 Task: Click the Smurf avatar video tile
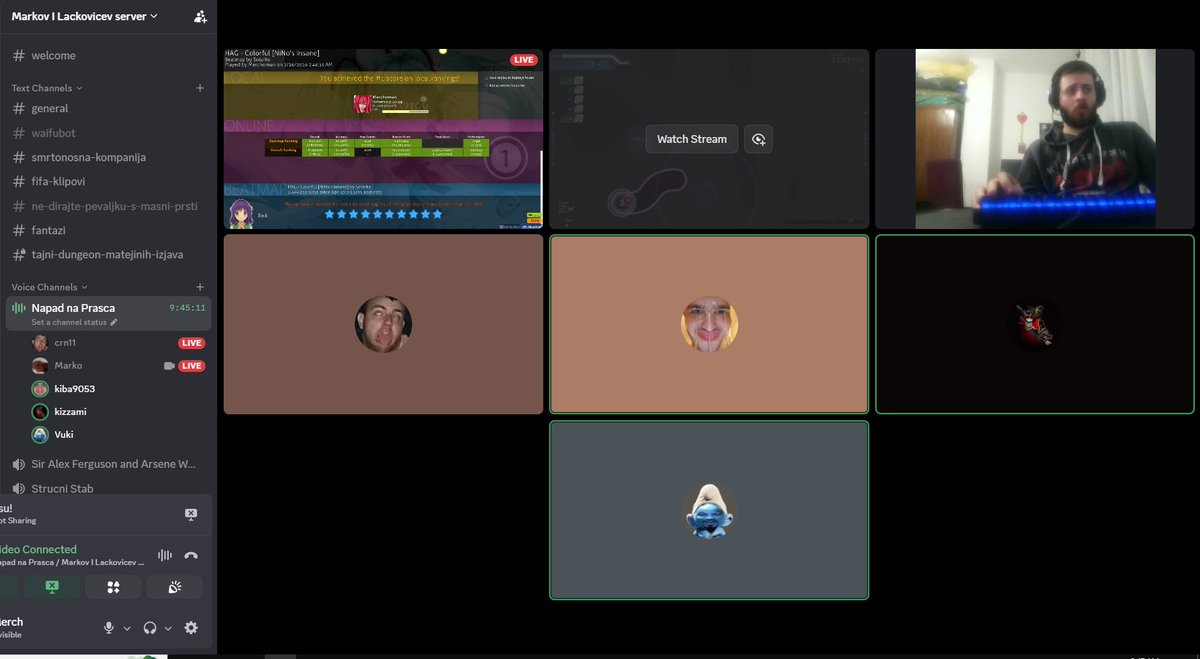coord(709,510)
